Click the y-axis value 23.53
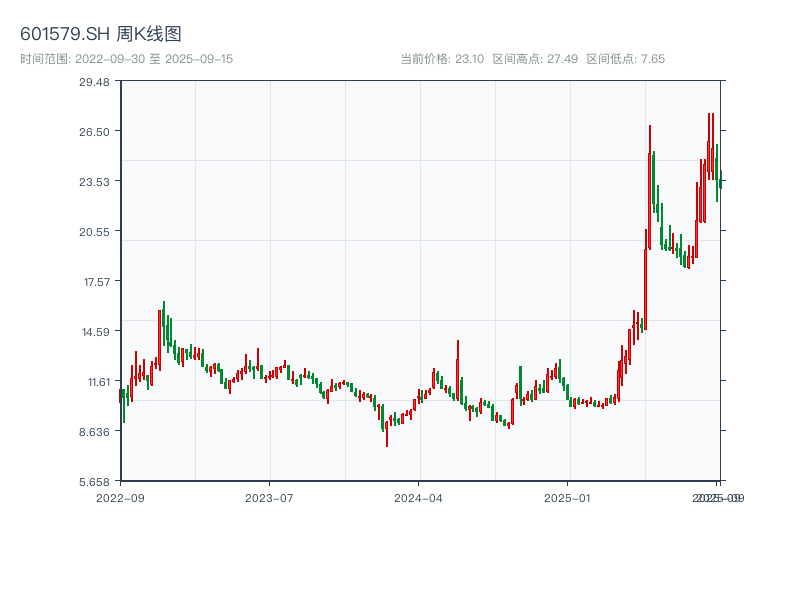 [94, 182]
